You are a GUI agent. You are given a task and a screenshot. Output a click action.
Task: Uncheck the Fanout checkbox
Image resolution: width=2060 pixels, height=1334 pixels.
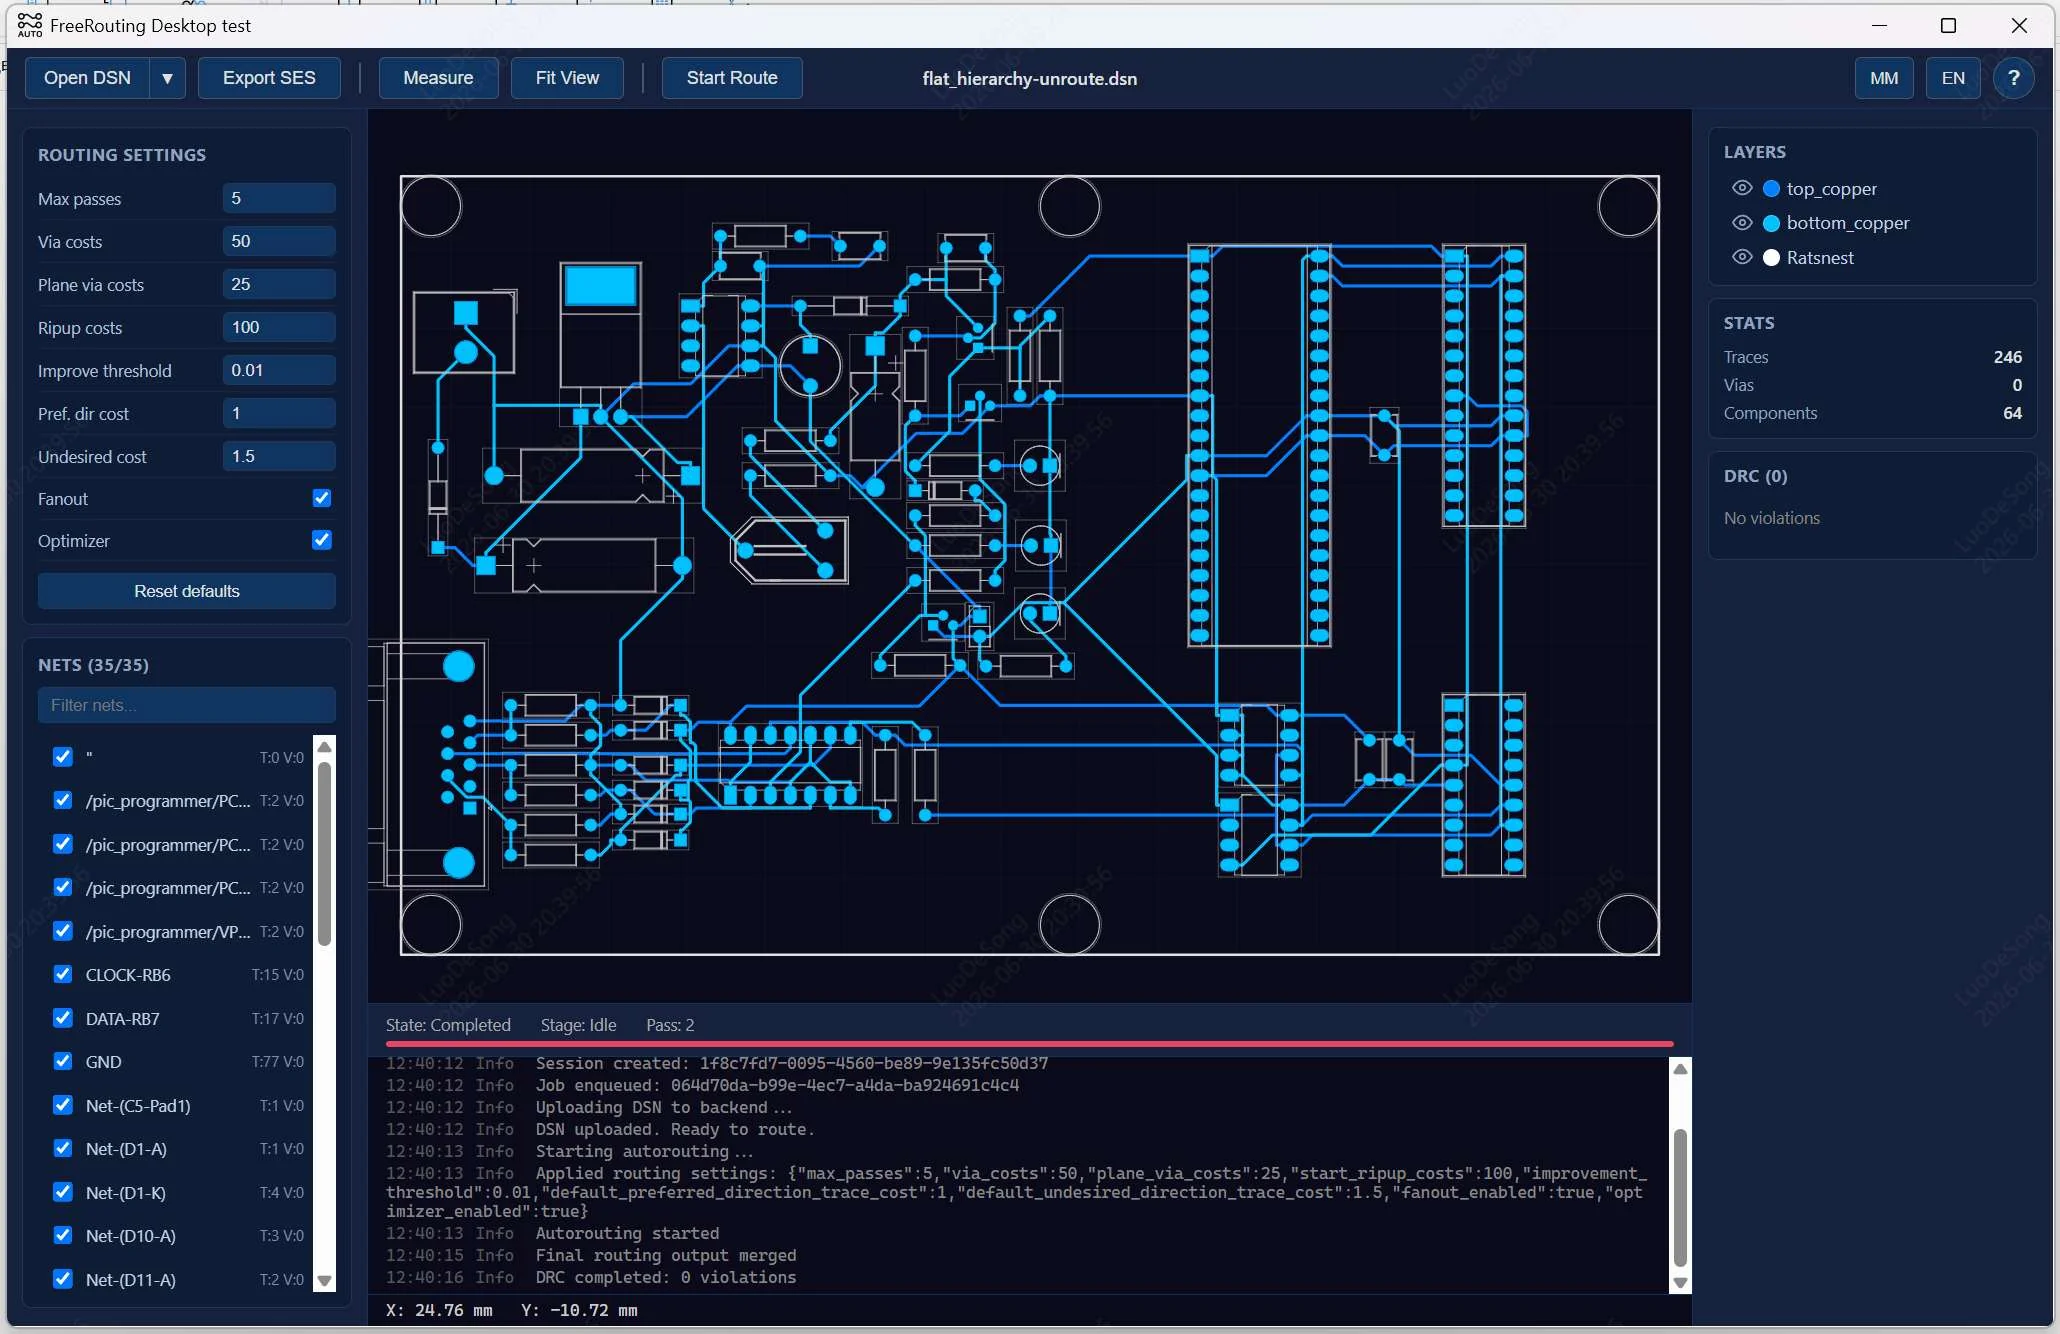tap(322, 498)
